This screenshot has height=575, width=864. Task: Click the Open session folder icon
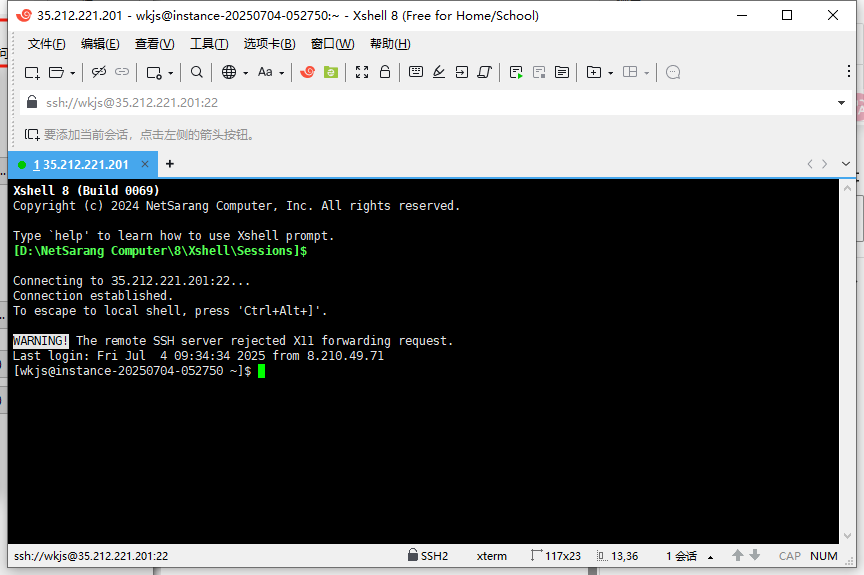point(56,72)
